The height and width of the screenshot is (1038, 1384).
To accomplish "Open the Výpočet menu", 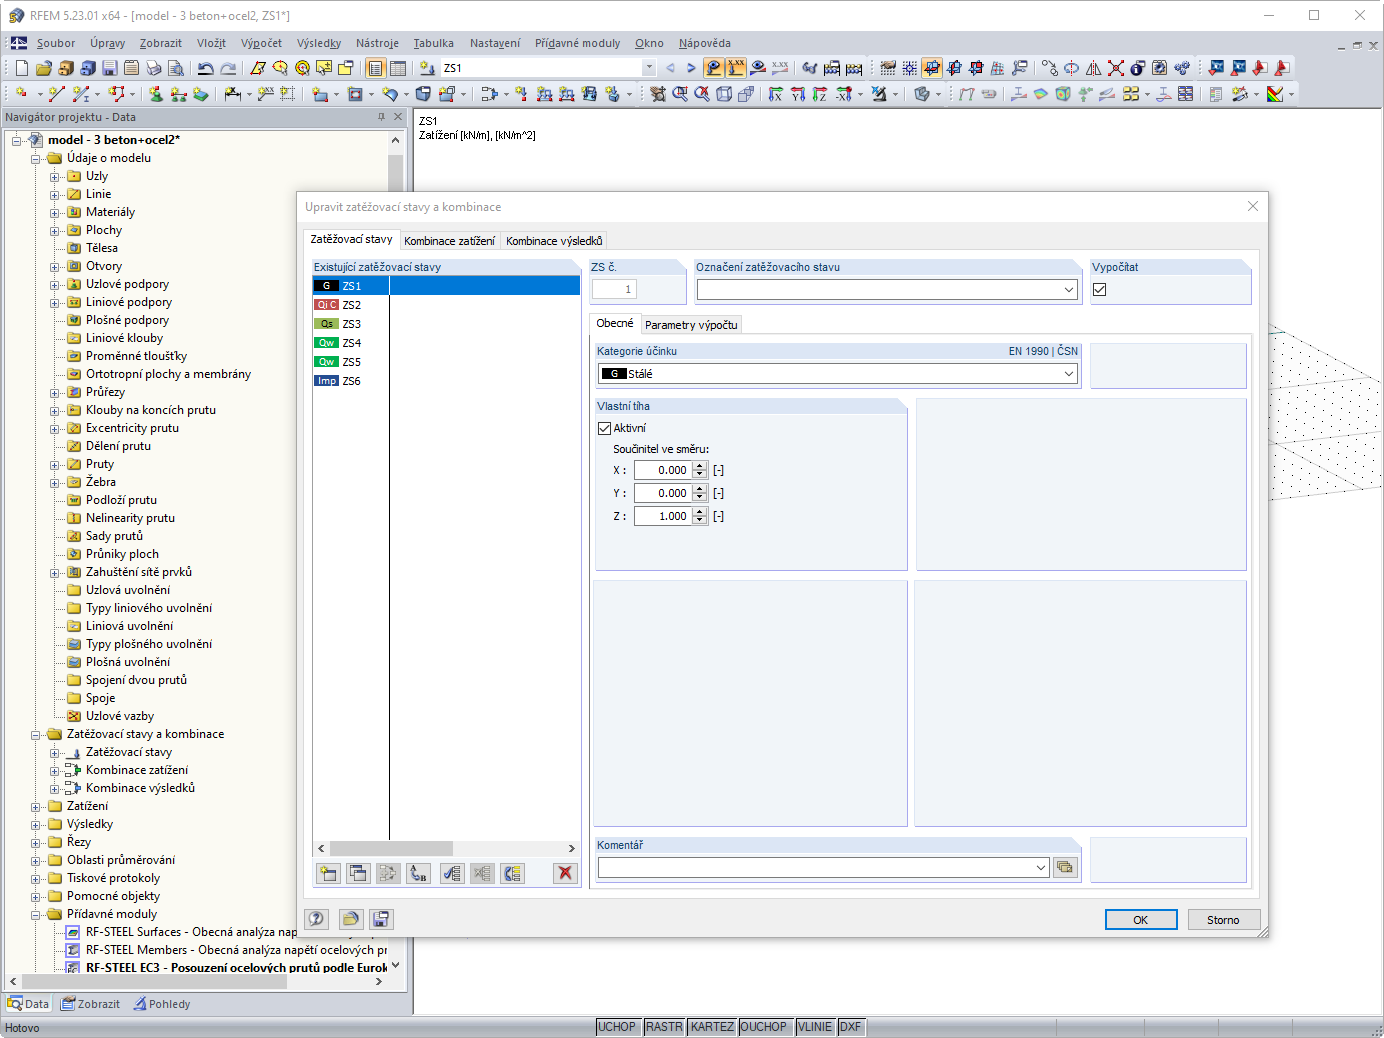I will click(x=261, y=43).
